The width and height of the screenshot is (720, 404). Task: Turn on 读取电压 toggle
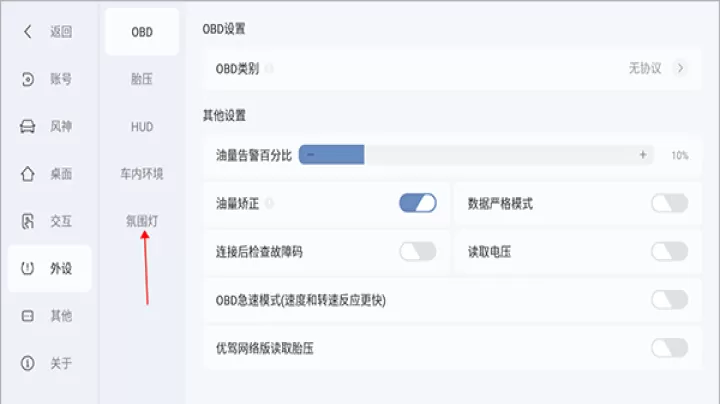[x=669, y=251]
